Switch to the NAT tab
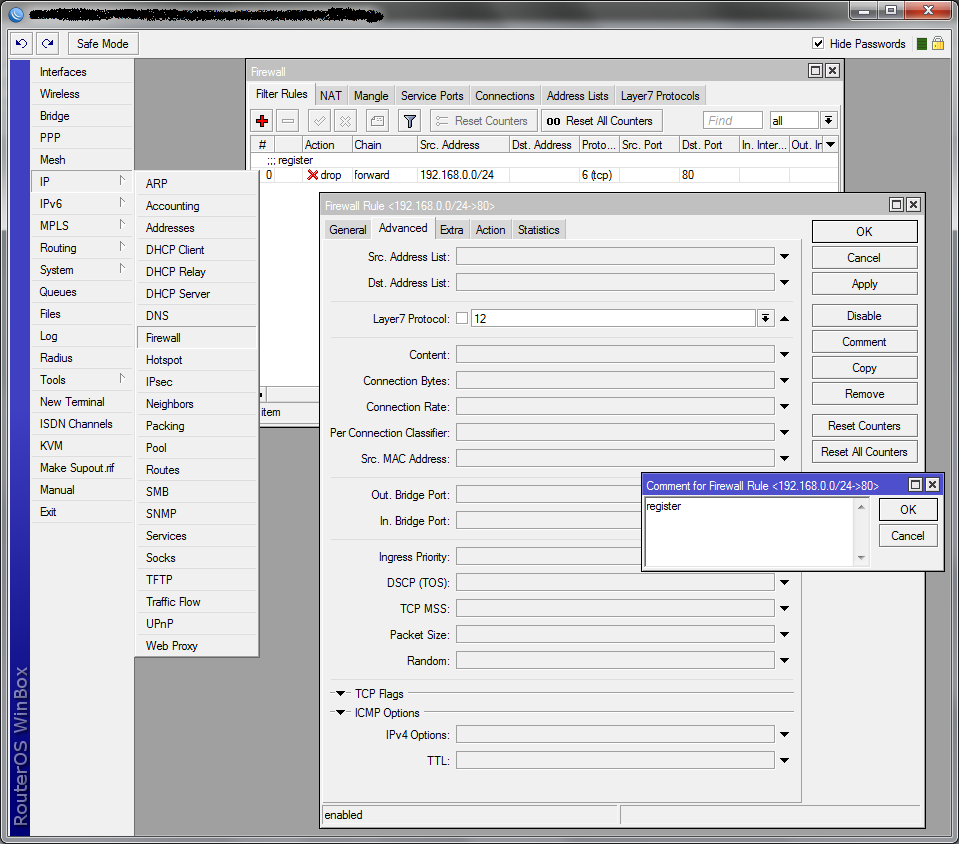 (330, 95)
